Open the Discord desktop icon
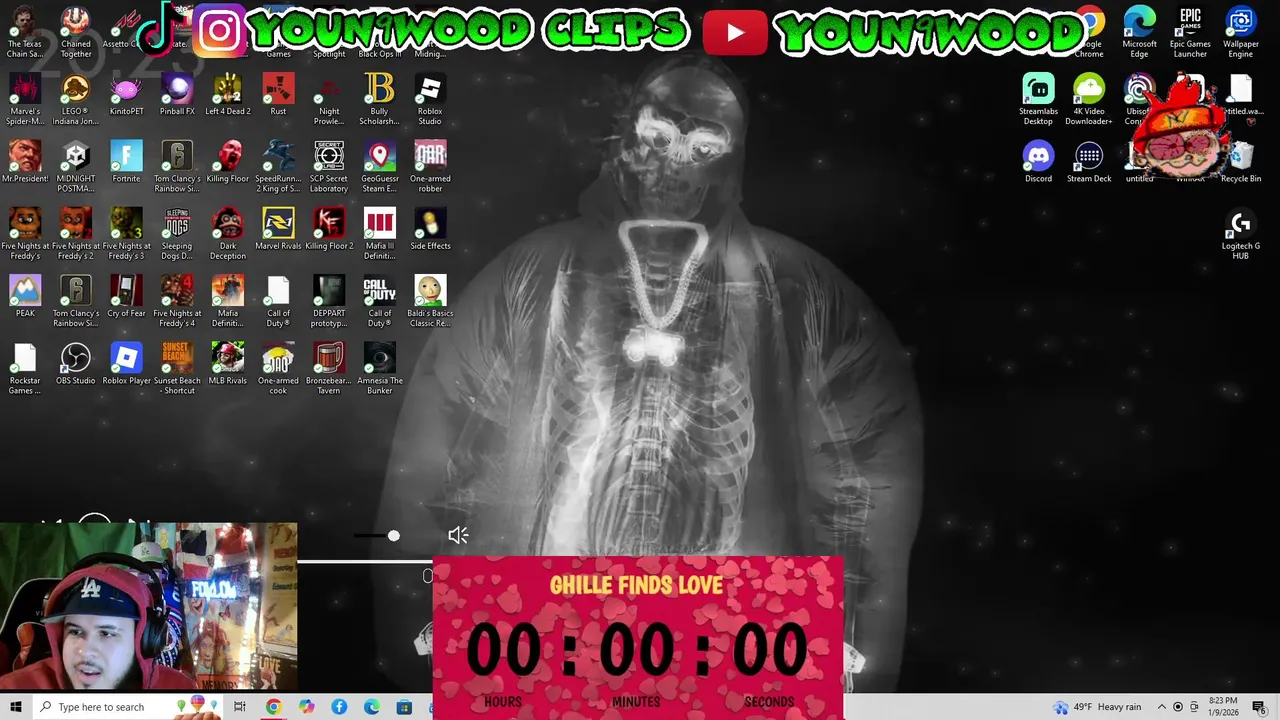Screen dimensions: 1280x720 1038,163
